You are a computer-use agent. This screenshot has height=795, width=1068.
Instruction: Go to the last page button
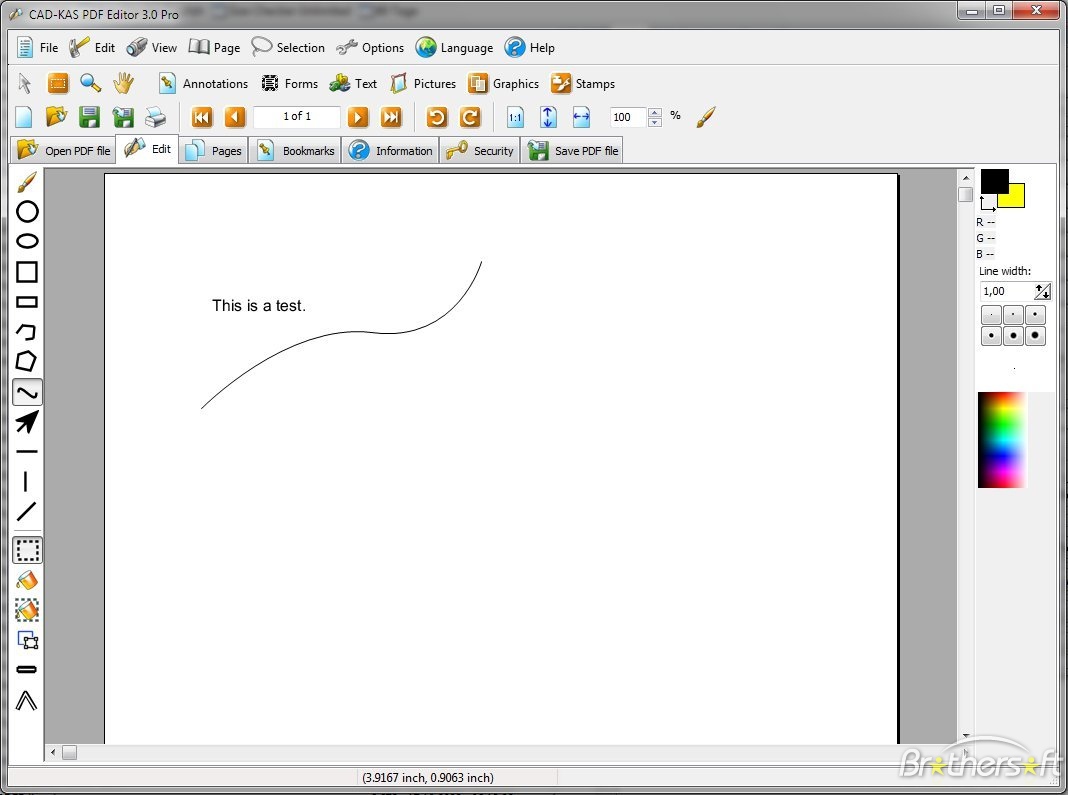point(391,117)
